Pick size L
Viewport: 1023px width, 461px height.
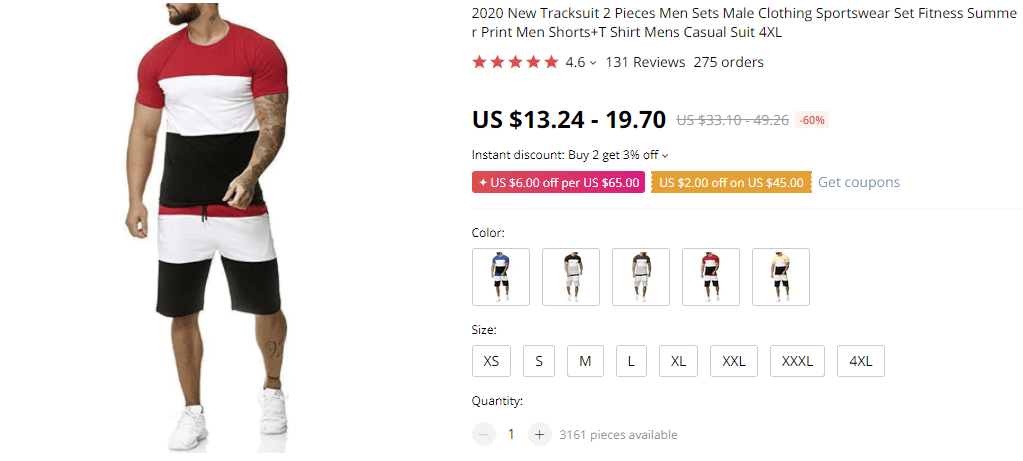[x=631, y=361]
